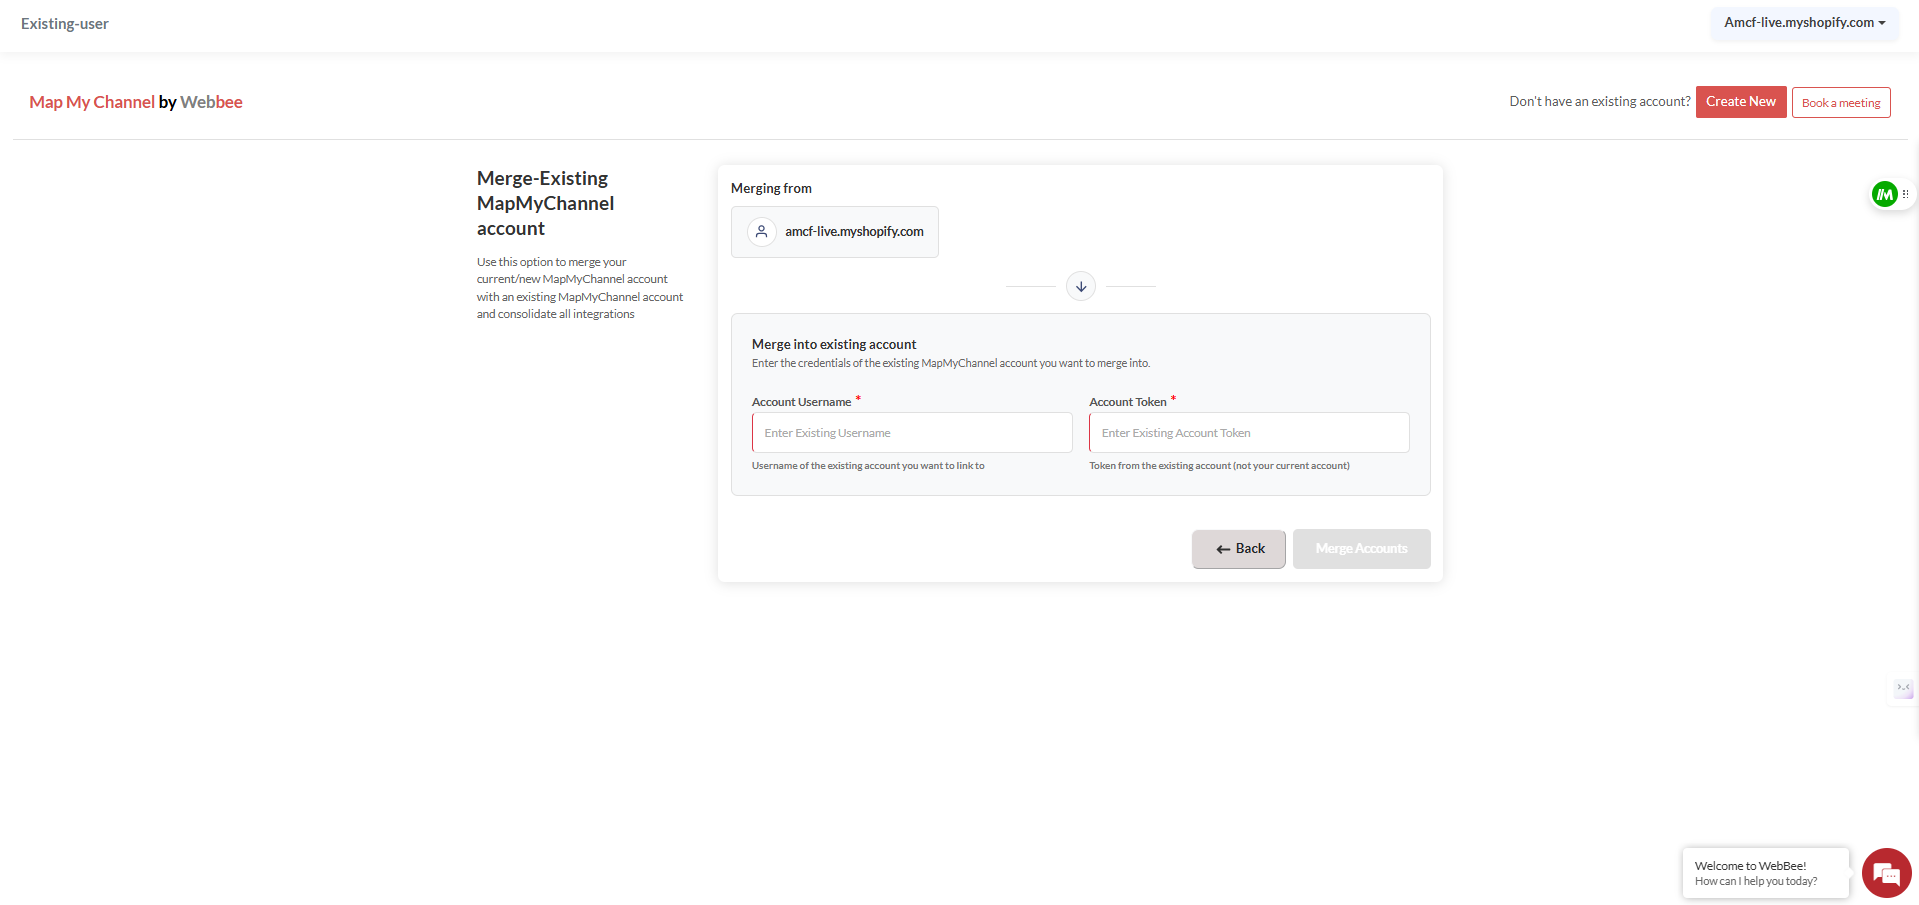Viewport: 1919px width, 905px height.
Task: Click the Existing-user header label
Action: [65, 24]
